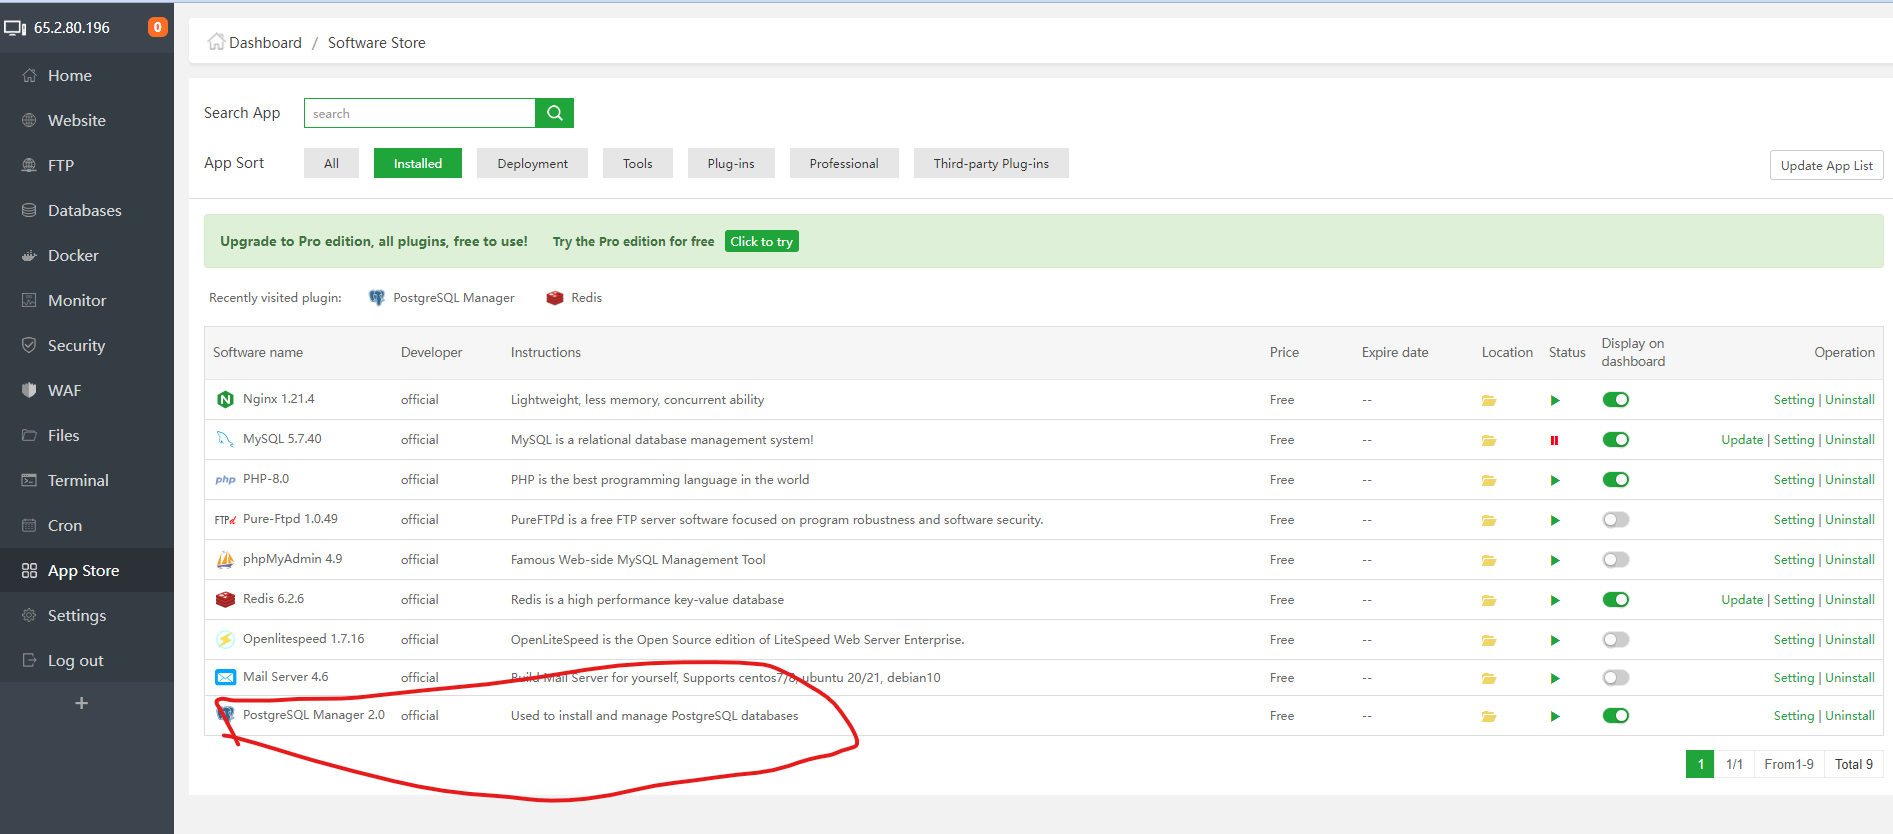Click Openlitespeed running status icon
Viewport: 1893px width, 834px height.
point(1555,640)
